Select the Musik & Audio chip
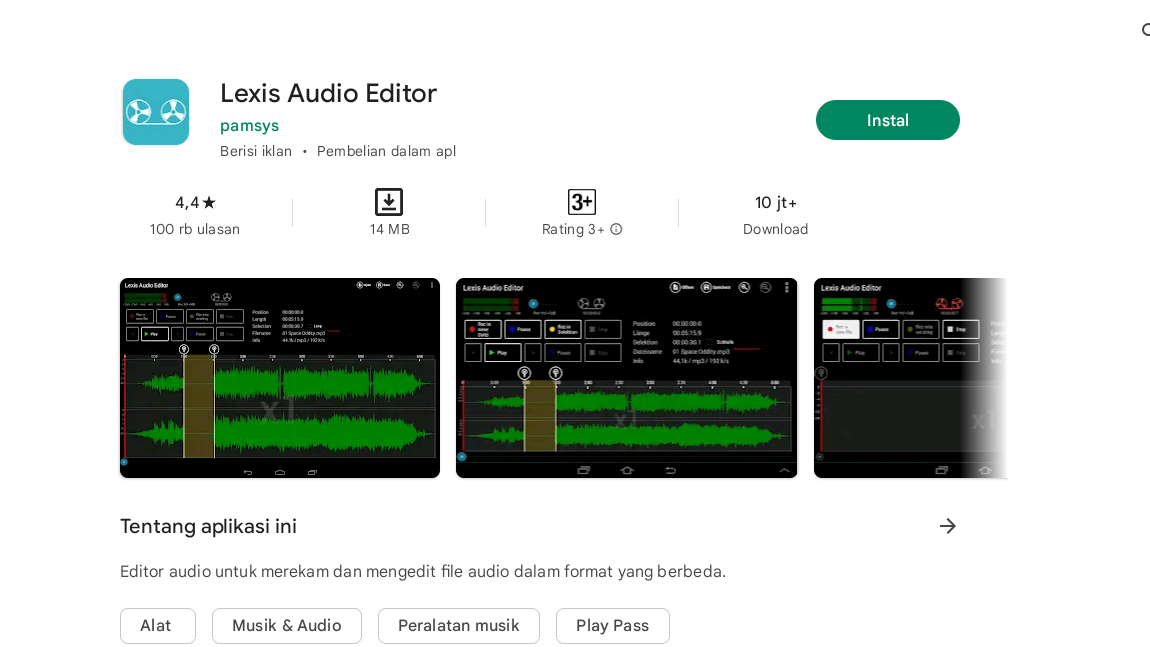 coord(287,626)
